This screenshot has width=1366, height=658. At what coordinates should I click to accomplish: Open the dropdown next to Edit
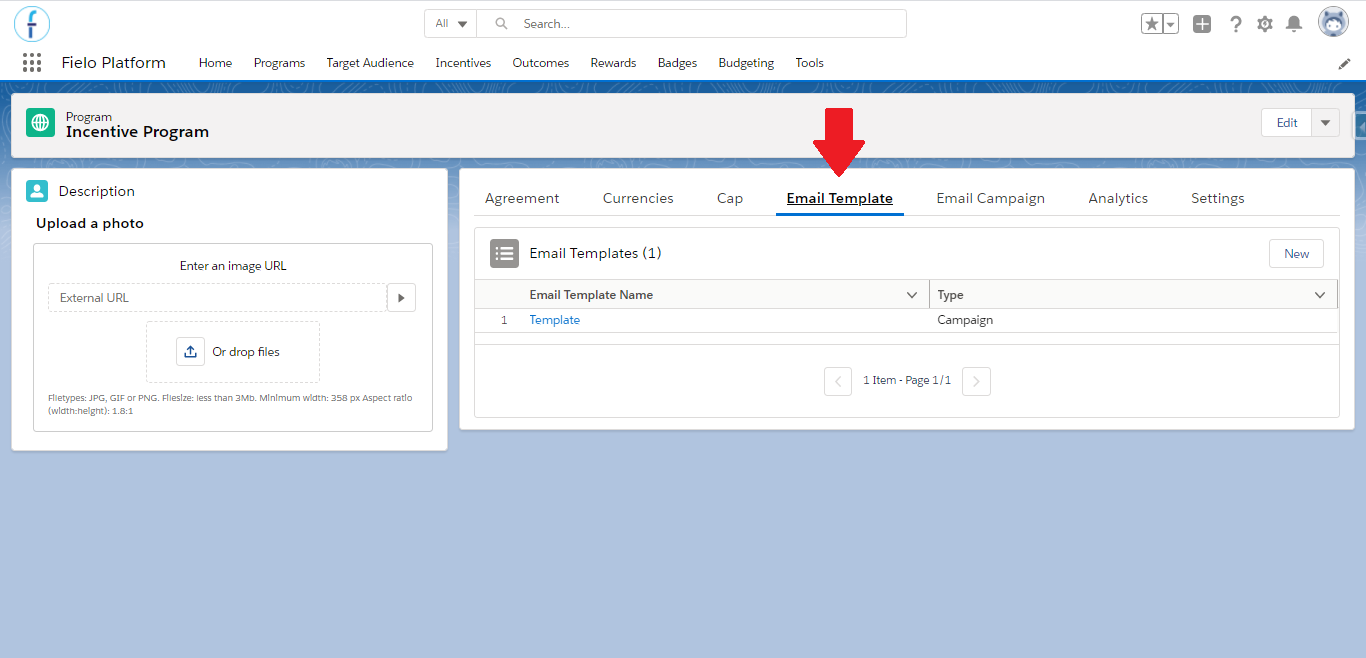(1325, 123)
